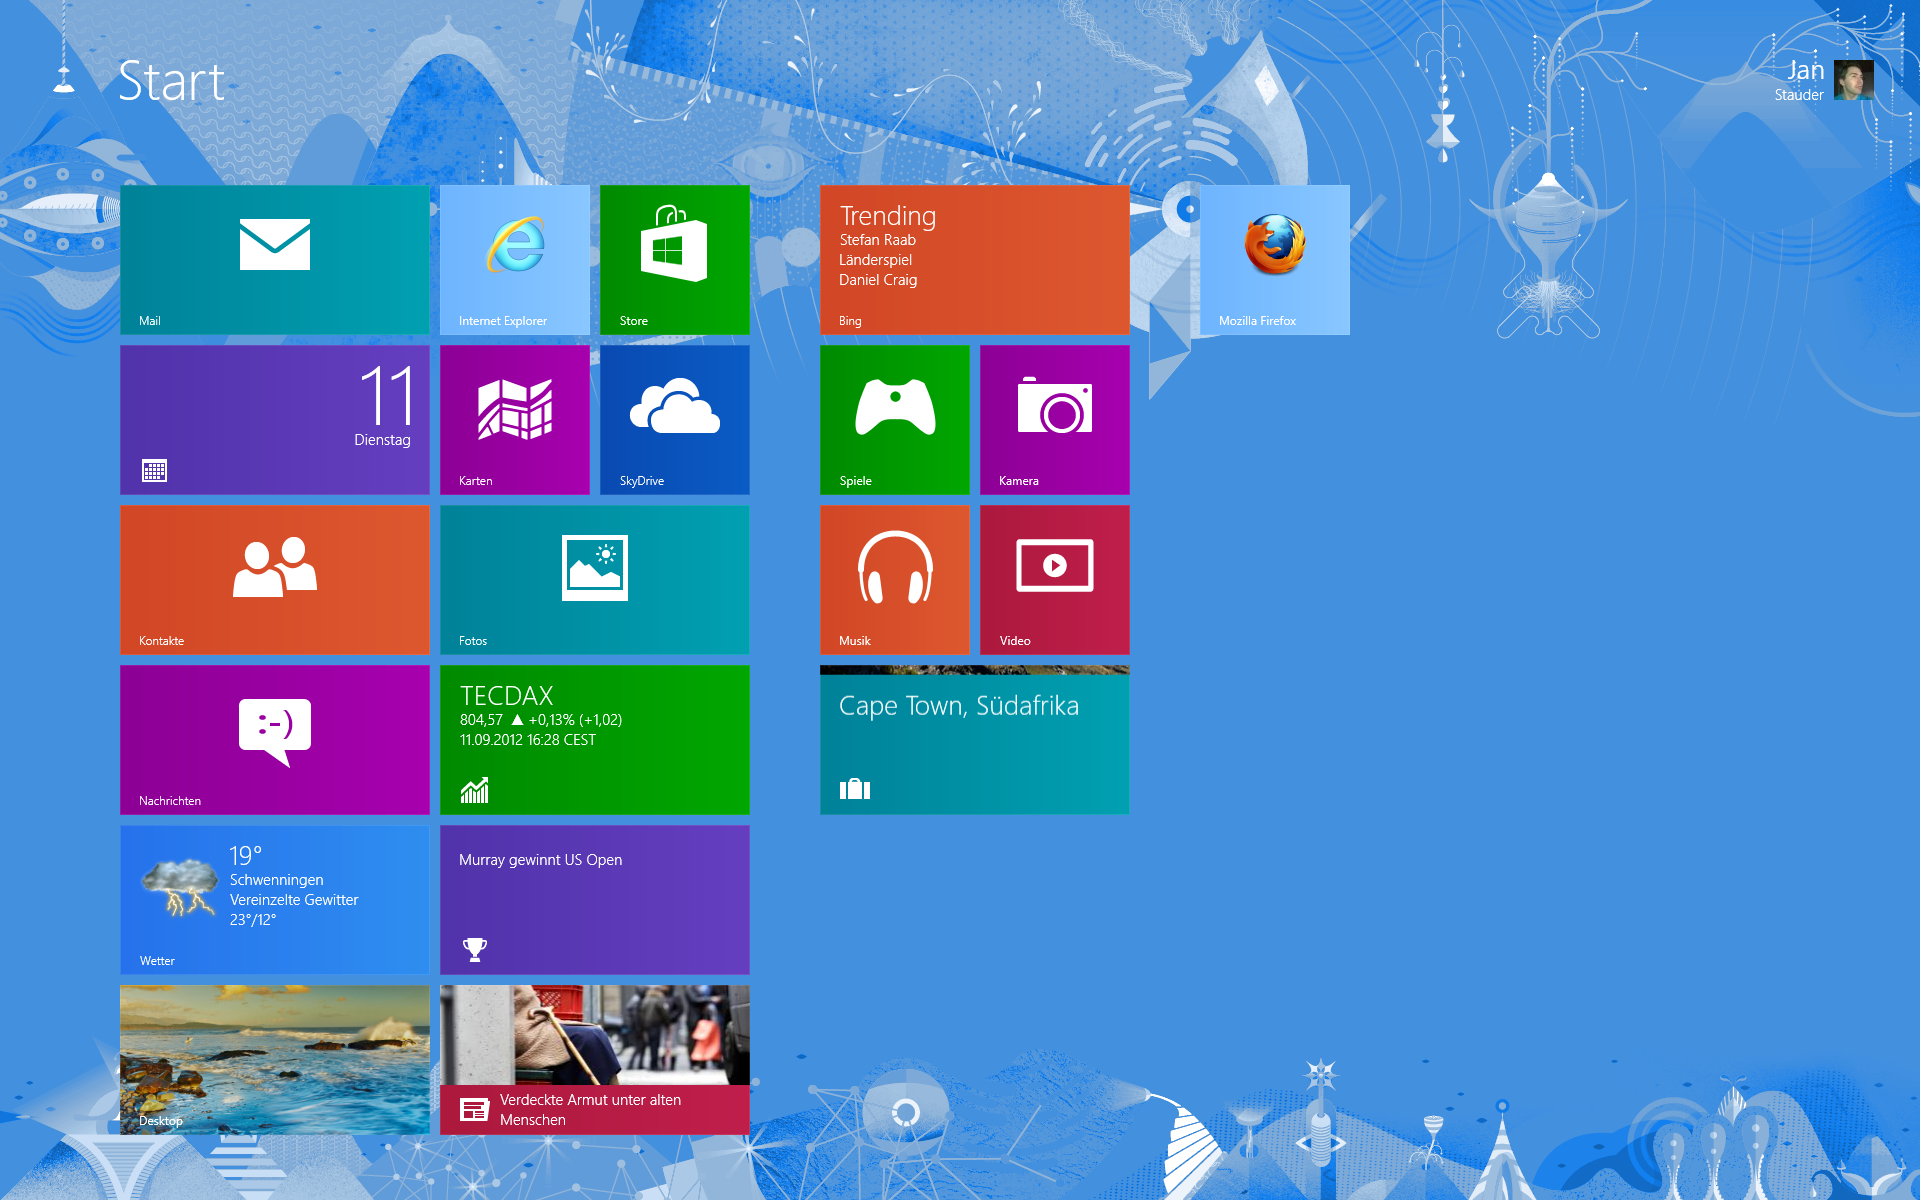Screen dimensions: 1920x1200
Task: Open the Video player tile
Action: coord(1054,579)
